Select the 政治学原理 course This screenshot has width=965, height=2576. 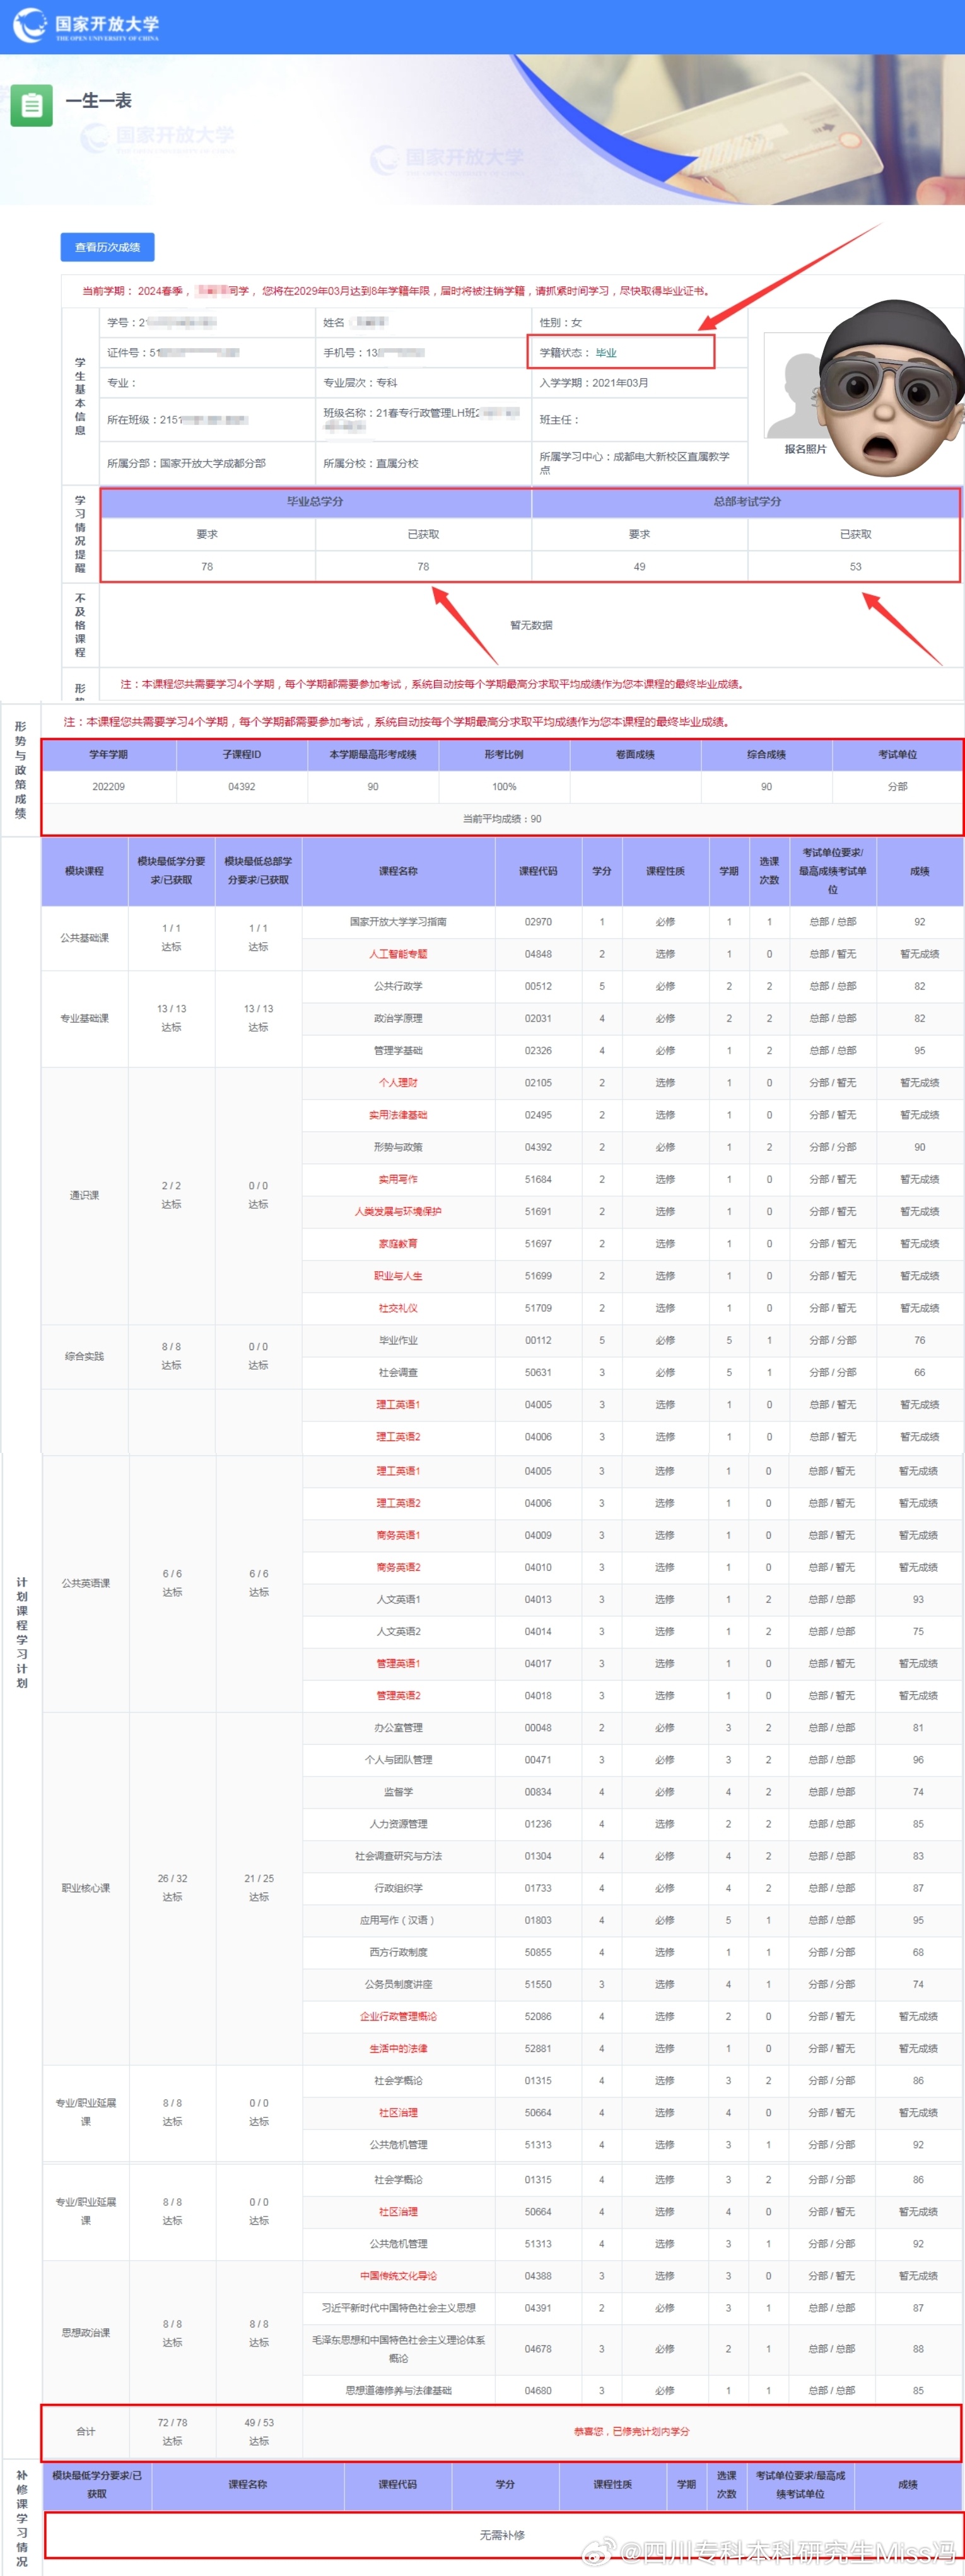(x=398, y=1018)
